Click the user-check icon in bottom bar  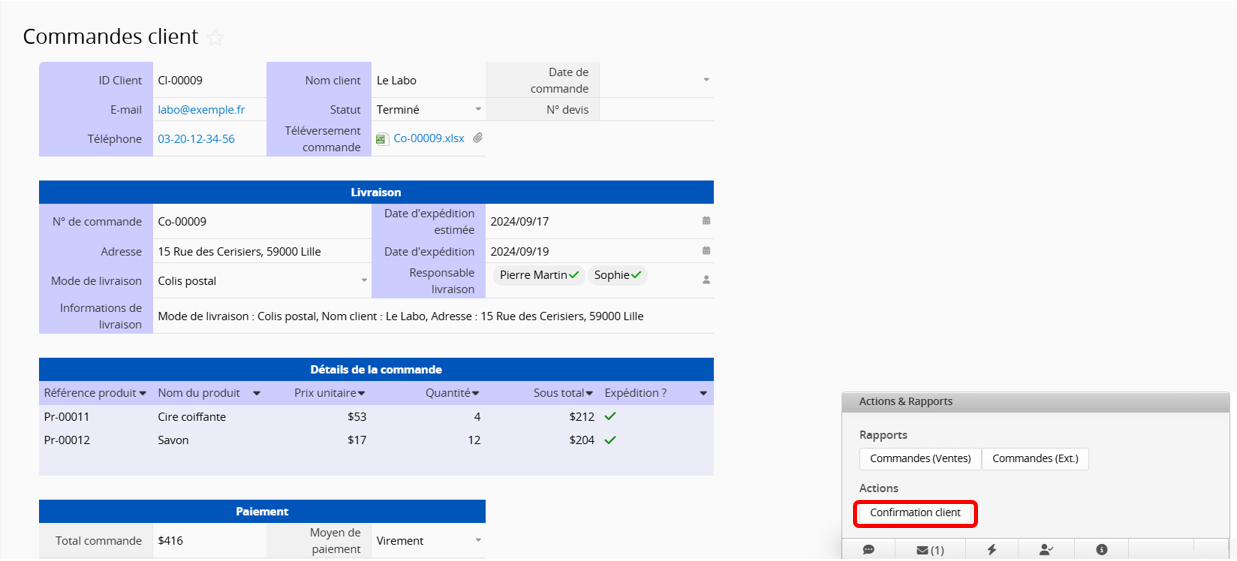coord(1046,549)
